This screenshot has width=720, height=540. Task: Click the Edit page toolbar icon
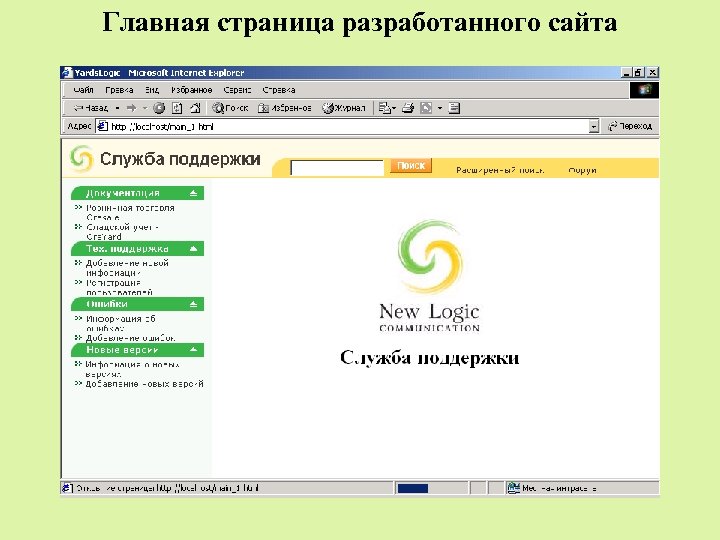[x=426, y=108]
